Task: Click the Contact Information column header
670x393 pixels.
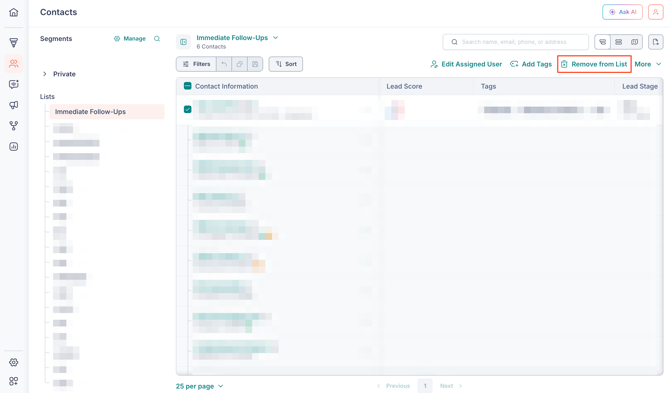Action: [x=226, y=86]
